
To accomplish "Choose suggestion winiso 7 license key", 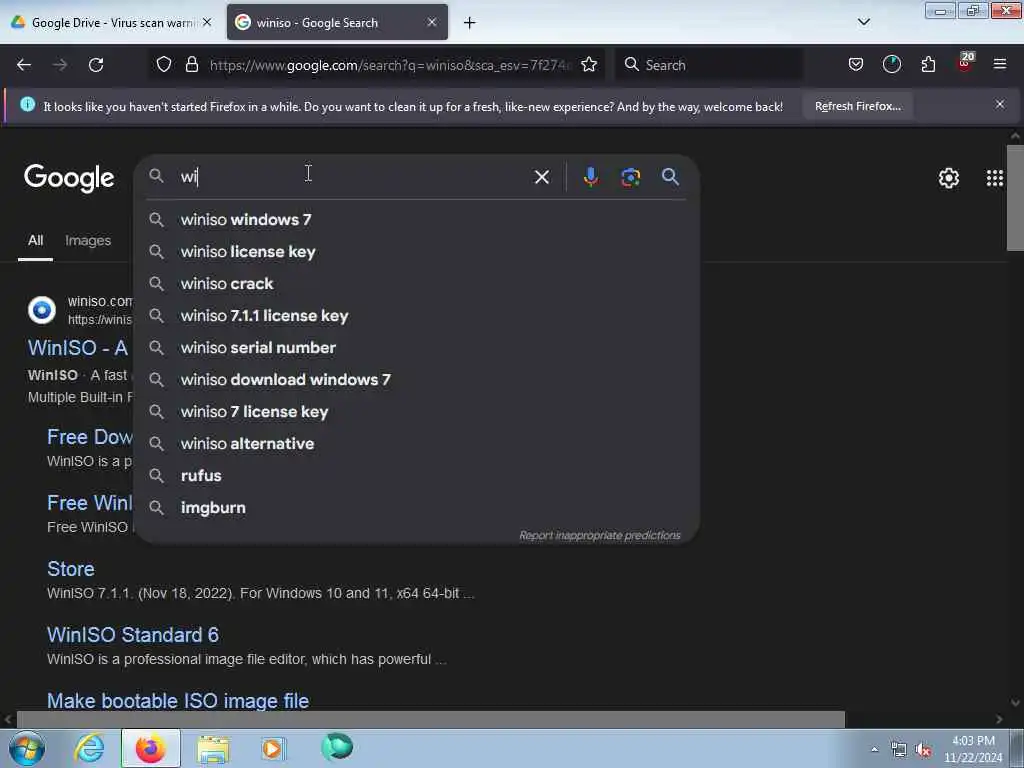I will tap(417, 411).
